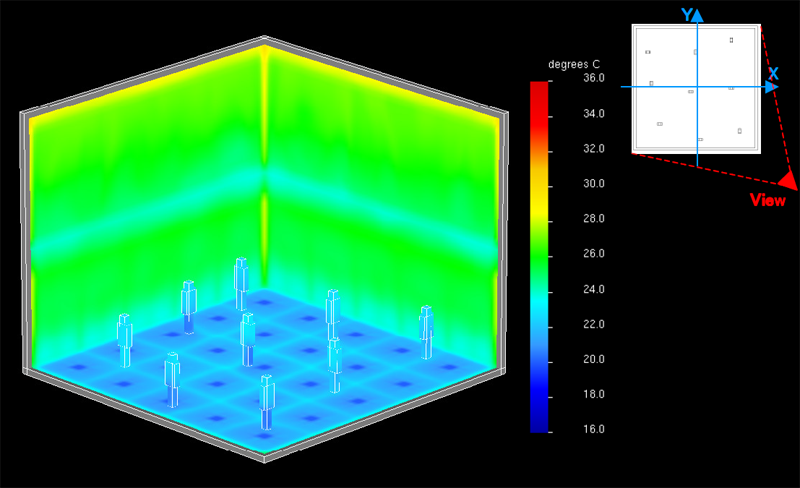Click the red "View" label

point(767,200)
